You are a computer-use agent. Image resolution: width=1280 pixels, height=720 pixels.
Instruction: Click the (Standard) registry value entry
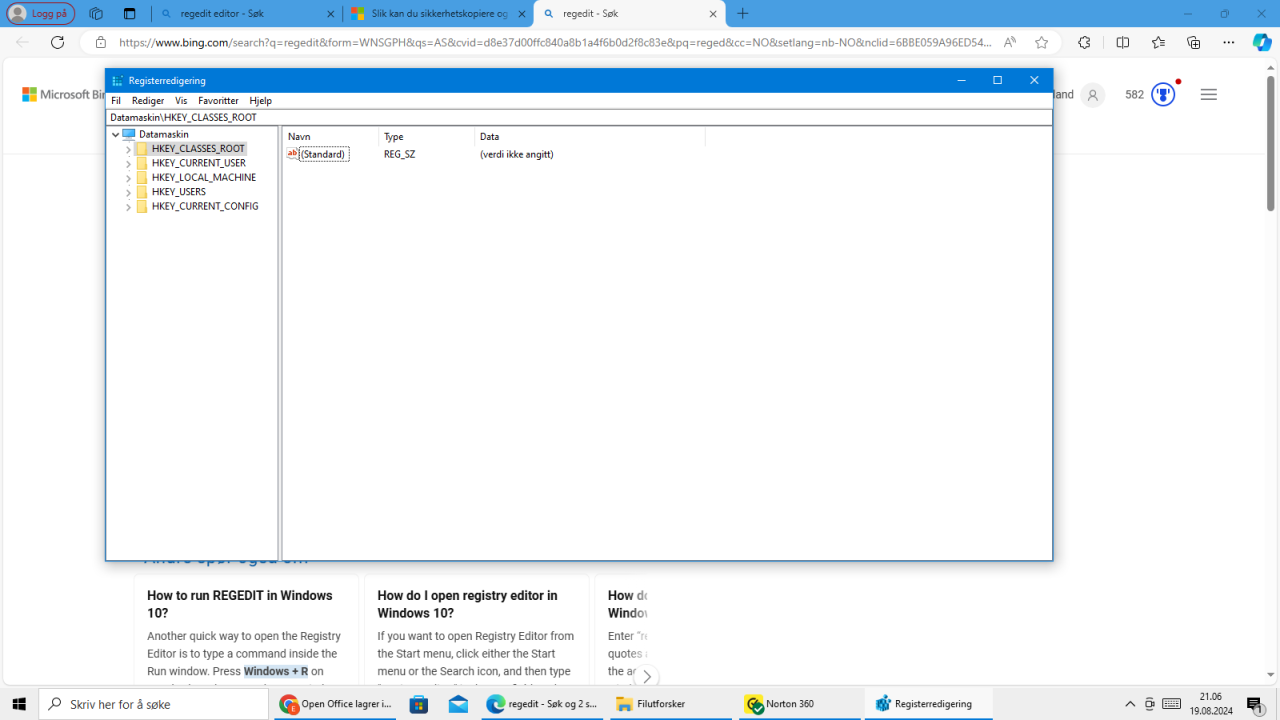[x=323, y=155]
